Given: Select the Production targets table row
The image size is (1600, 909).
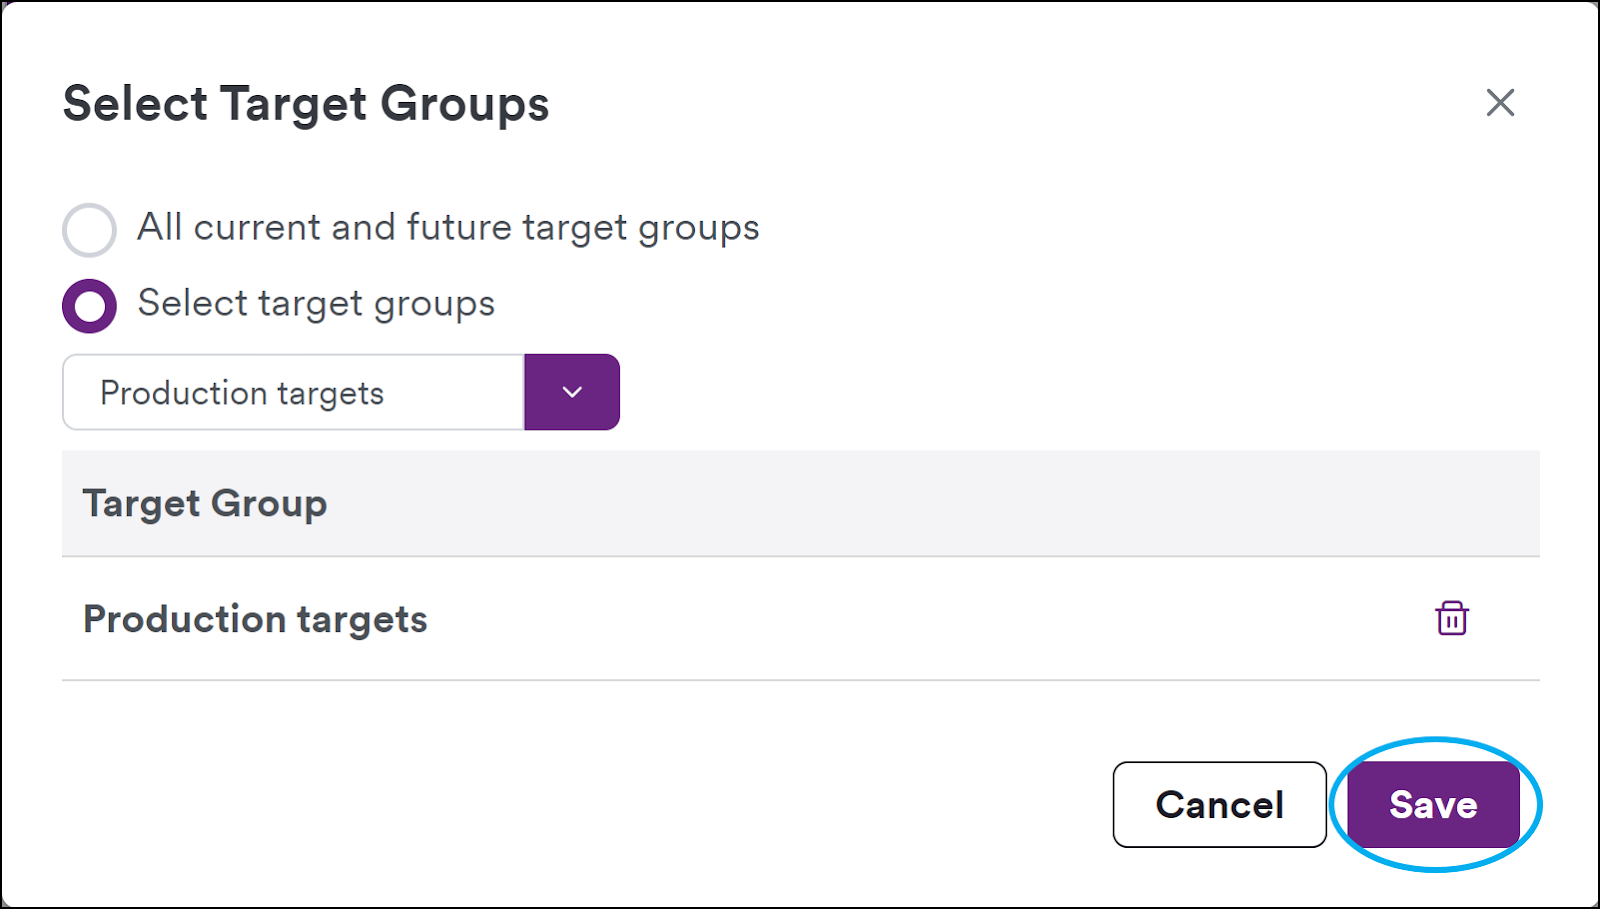Looking at the screenshot, I should coord(800,619).
